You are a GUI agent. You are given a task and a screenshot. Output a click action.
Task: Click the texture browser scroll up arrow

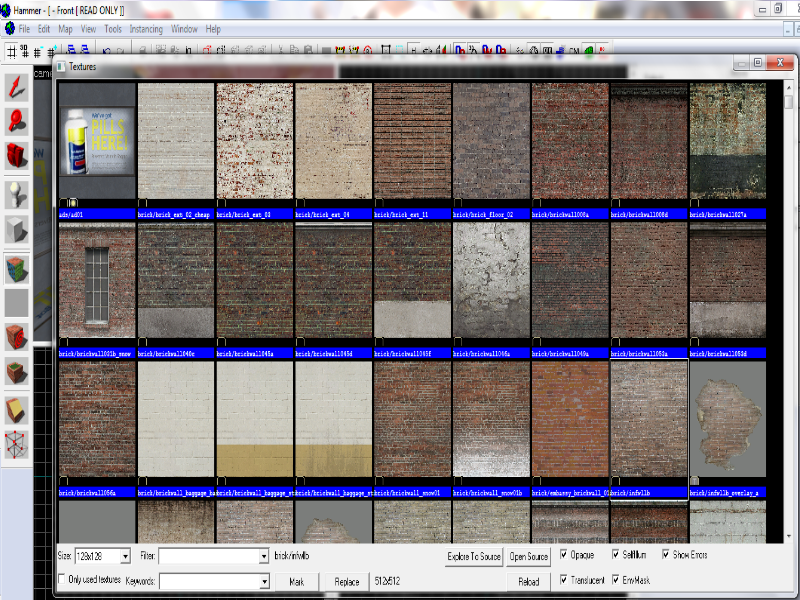click(789, 88)
